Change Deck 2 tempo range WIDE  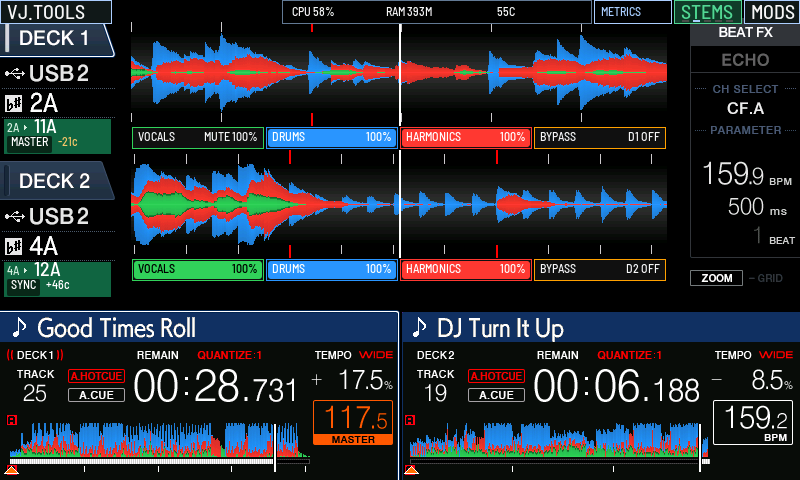point(776,355)
